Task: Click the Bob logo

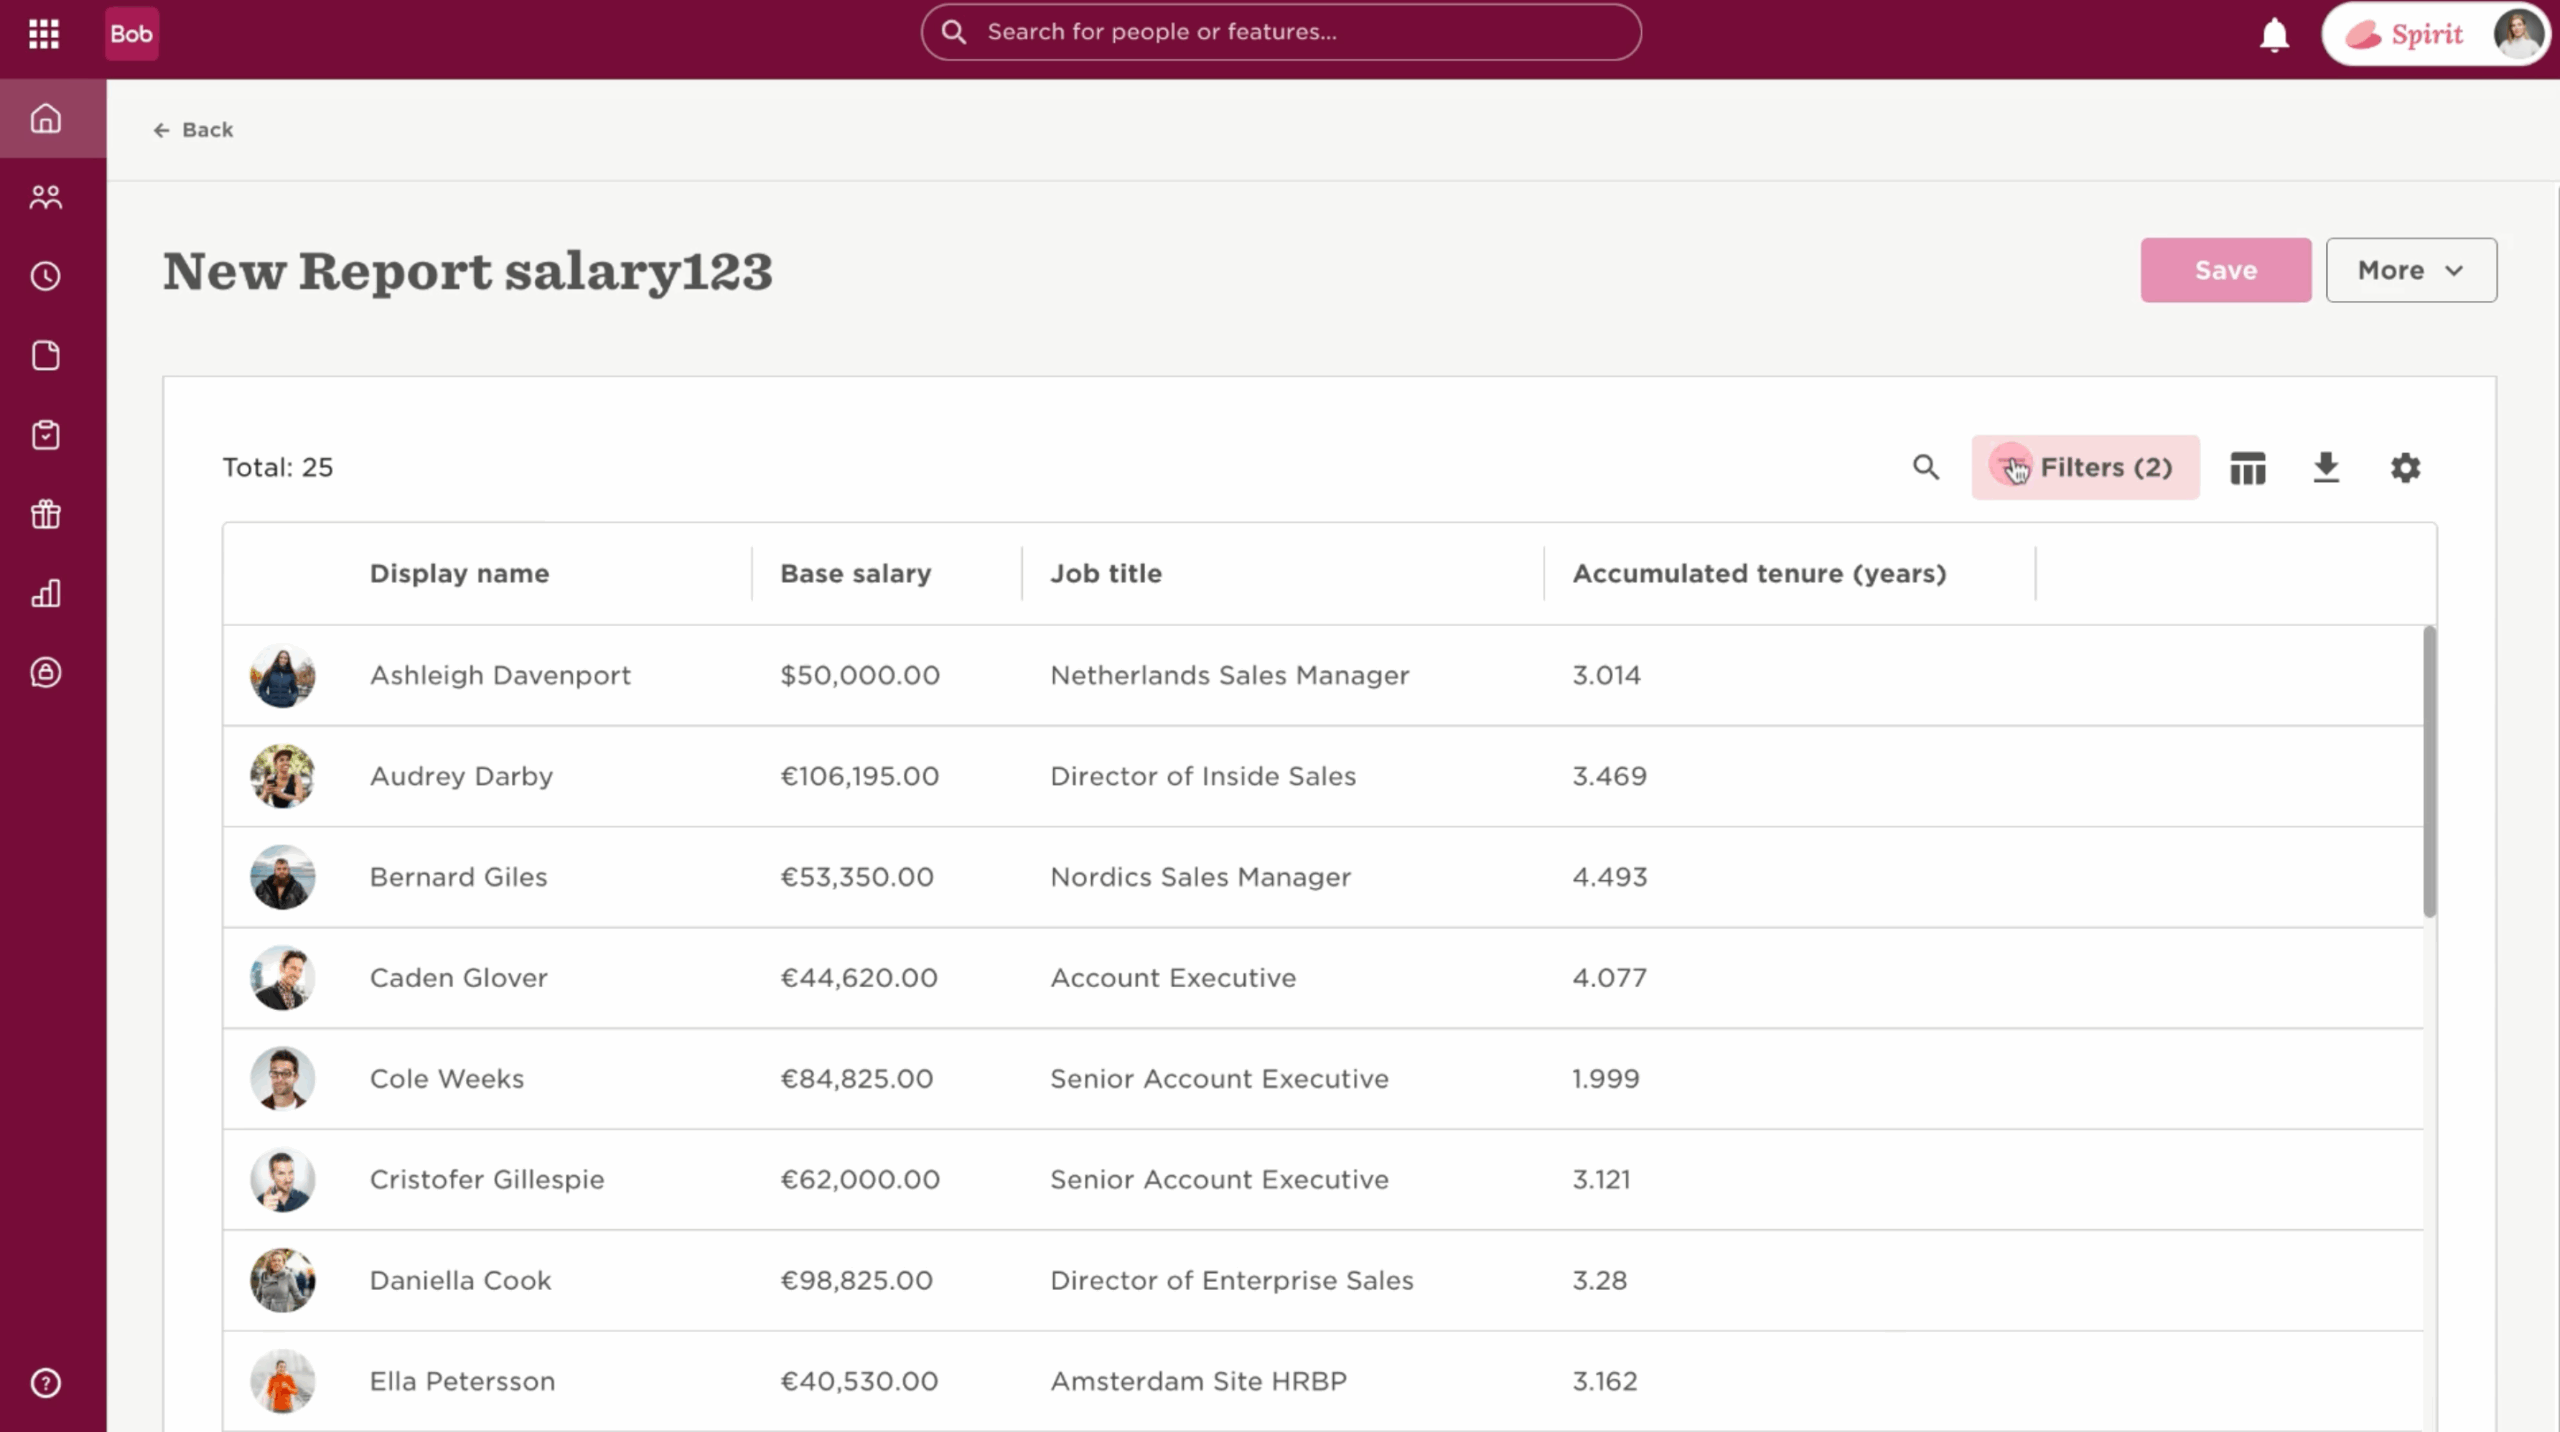Action: [x=131, y=34]
